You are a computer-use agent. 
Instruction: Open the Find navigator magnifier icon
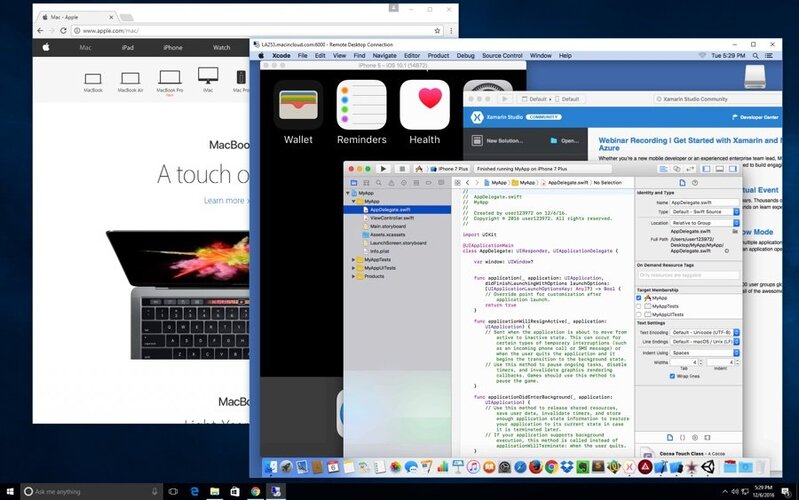point(379,182)
